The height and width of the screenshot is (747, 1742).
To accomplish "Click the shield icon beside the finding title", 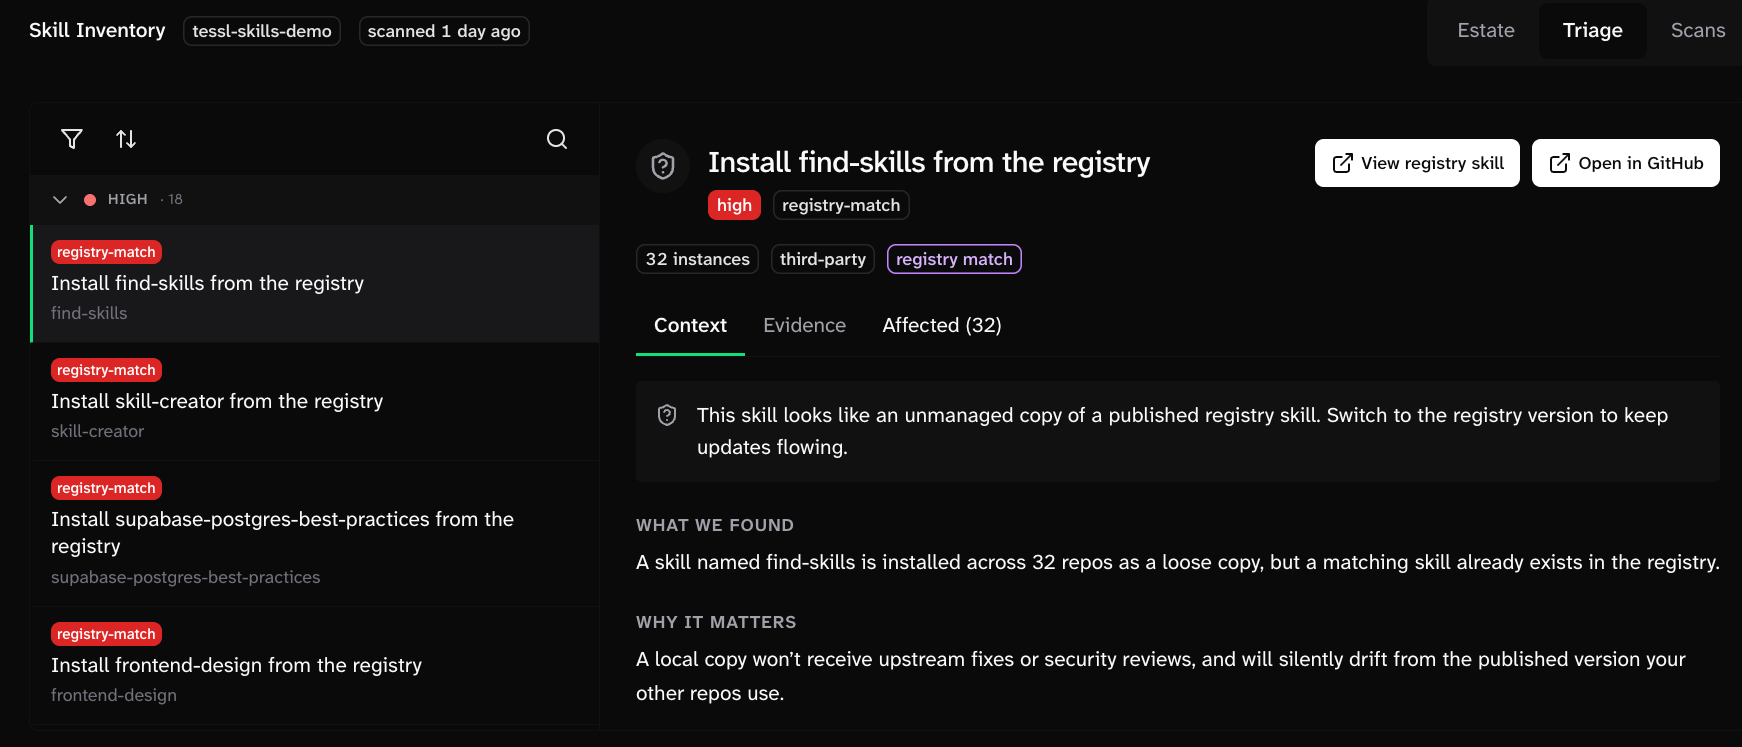I will click(663, 166).
